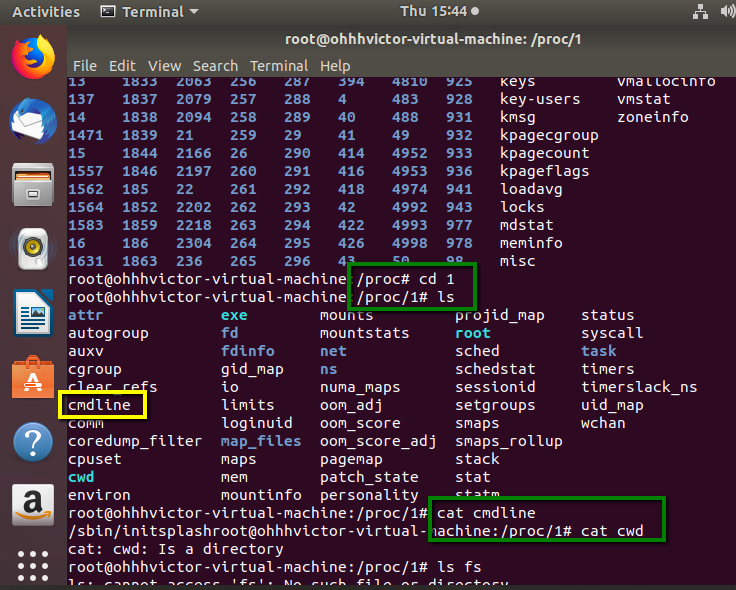Open the Help menu
The width and height of the screenshot is (736, 590).
pyautogui.click(x=335, y=66)
